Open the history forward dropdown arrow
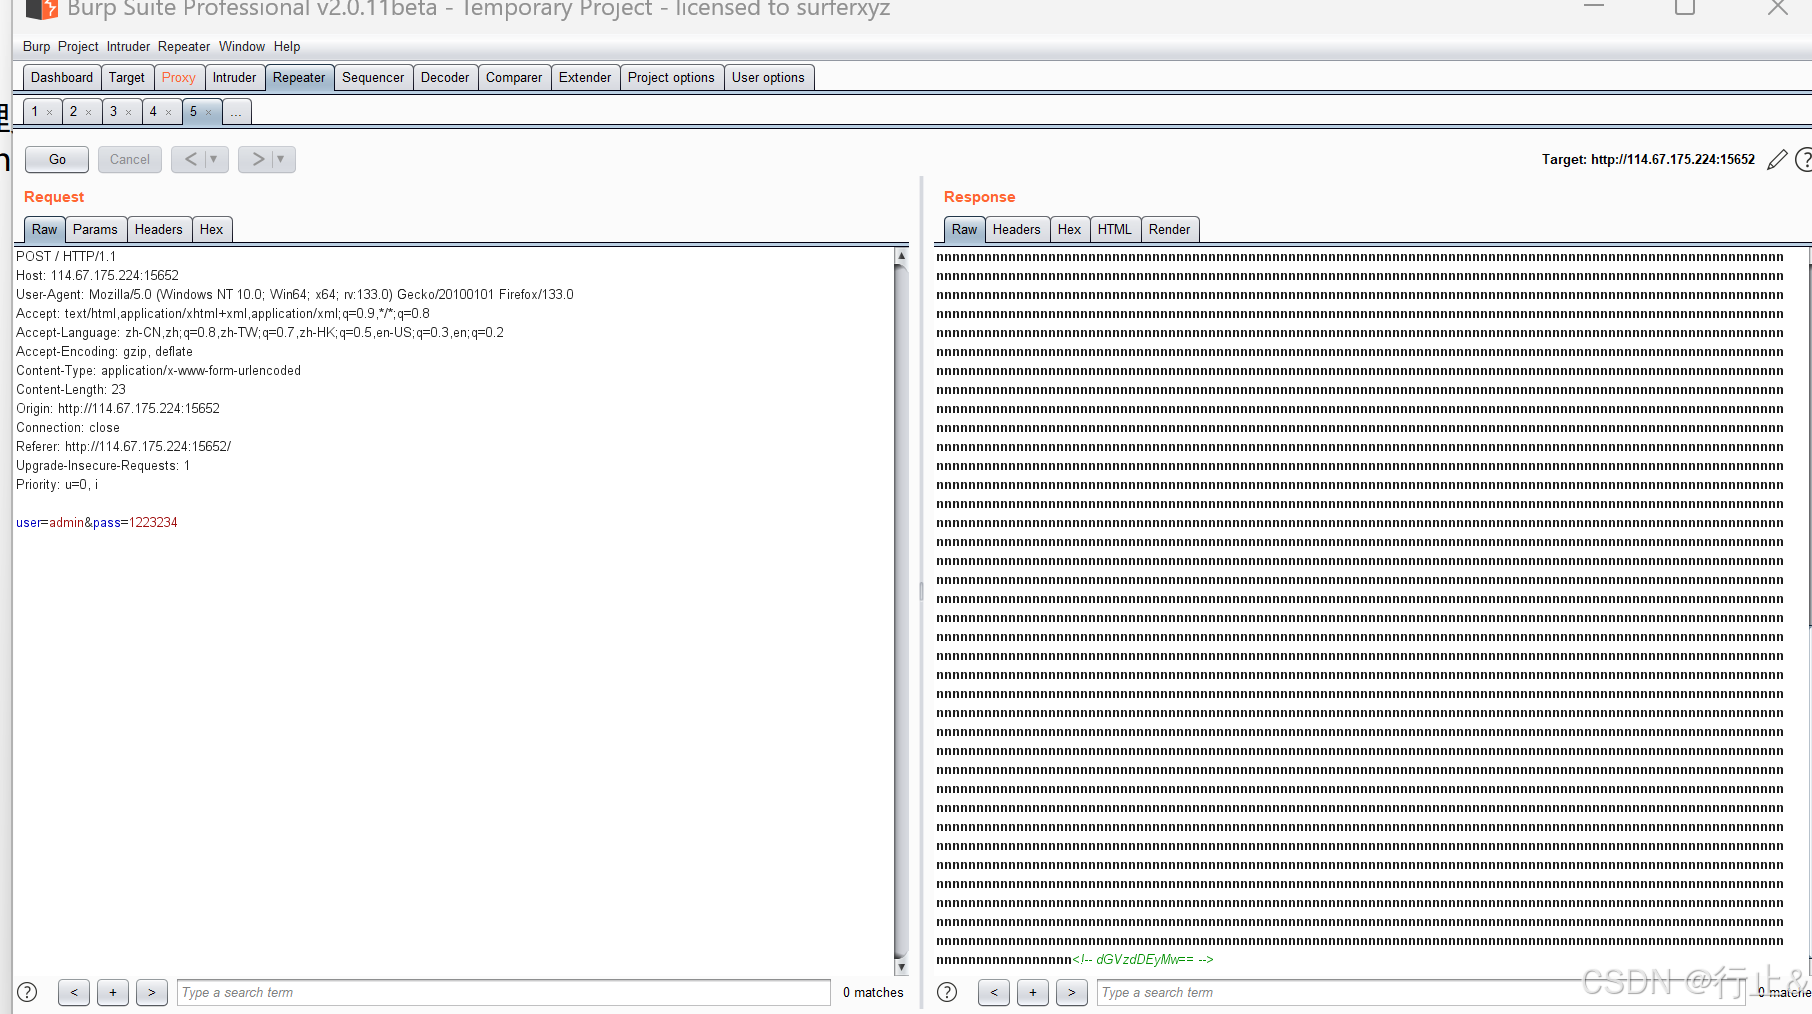Image resolution: width=1812 pixels, height=1014 pixels. (281, 159)
